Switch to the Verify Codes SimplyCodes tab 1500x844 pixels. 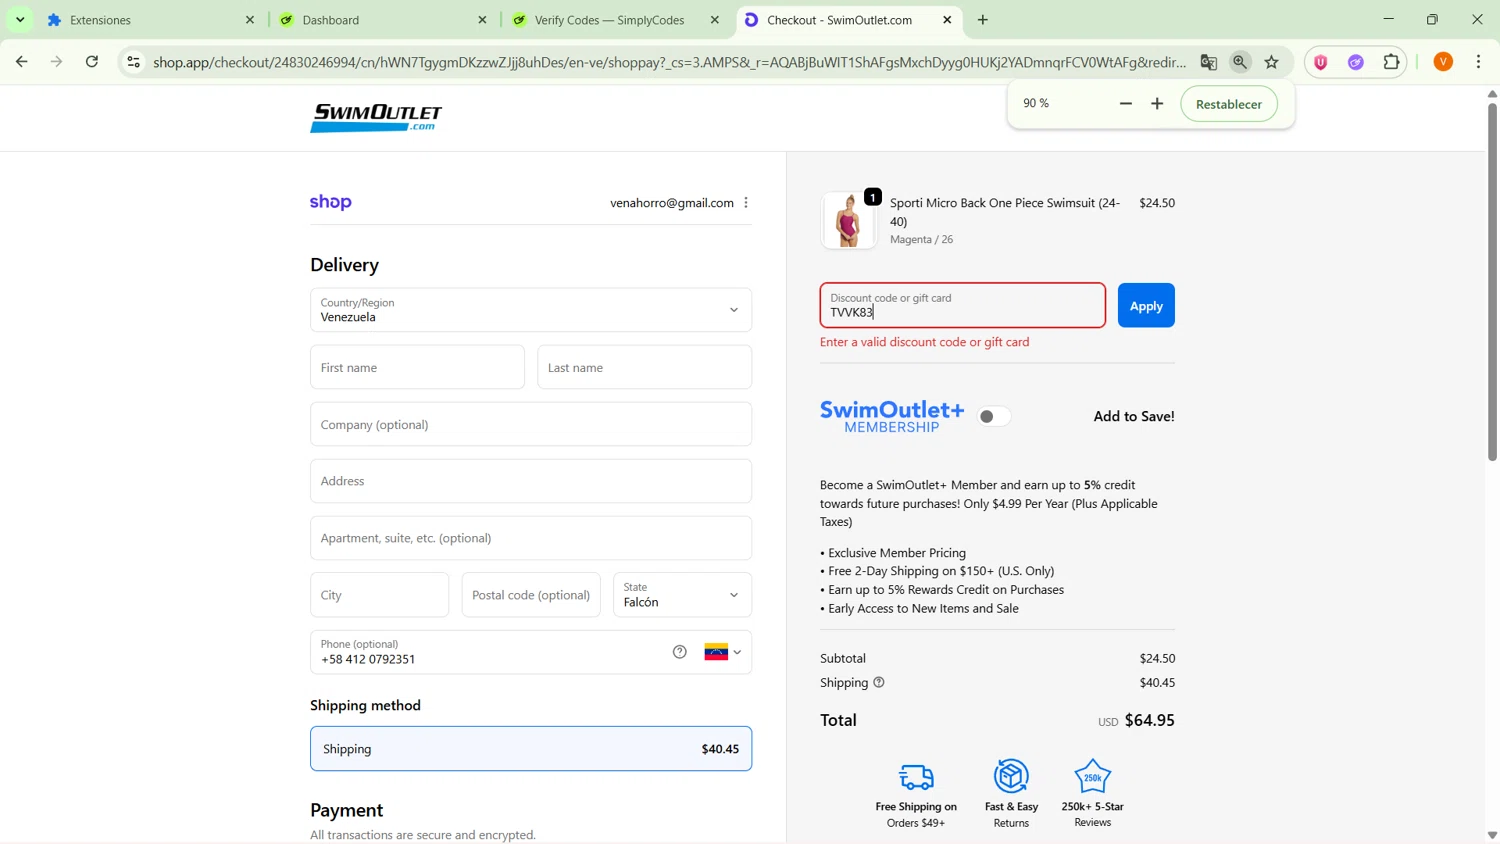tap(614, 20)
